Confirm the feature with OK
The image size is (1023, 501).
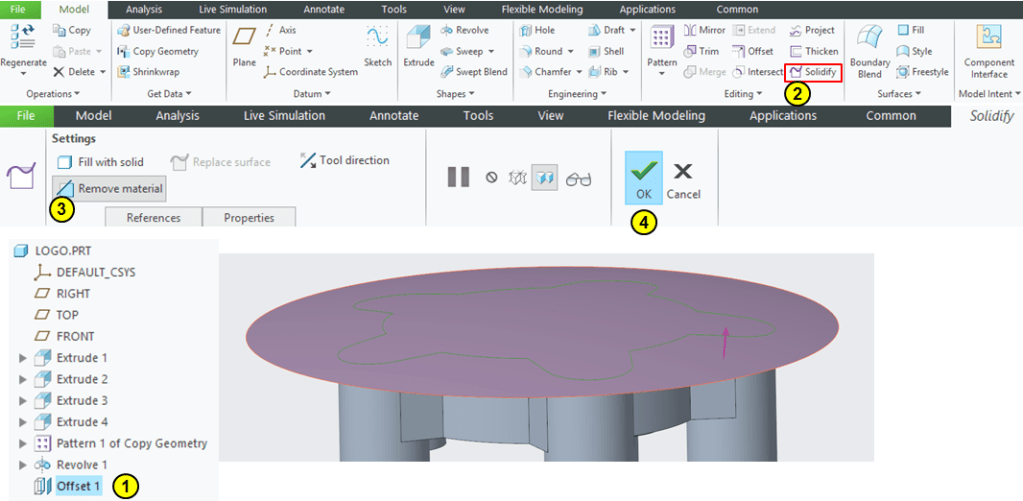coord(643,178)
